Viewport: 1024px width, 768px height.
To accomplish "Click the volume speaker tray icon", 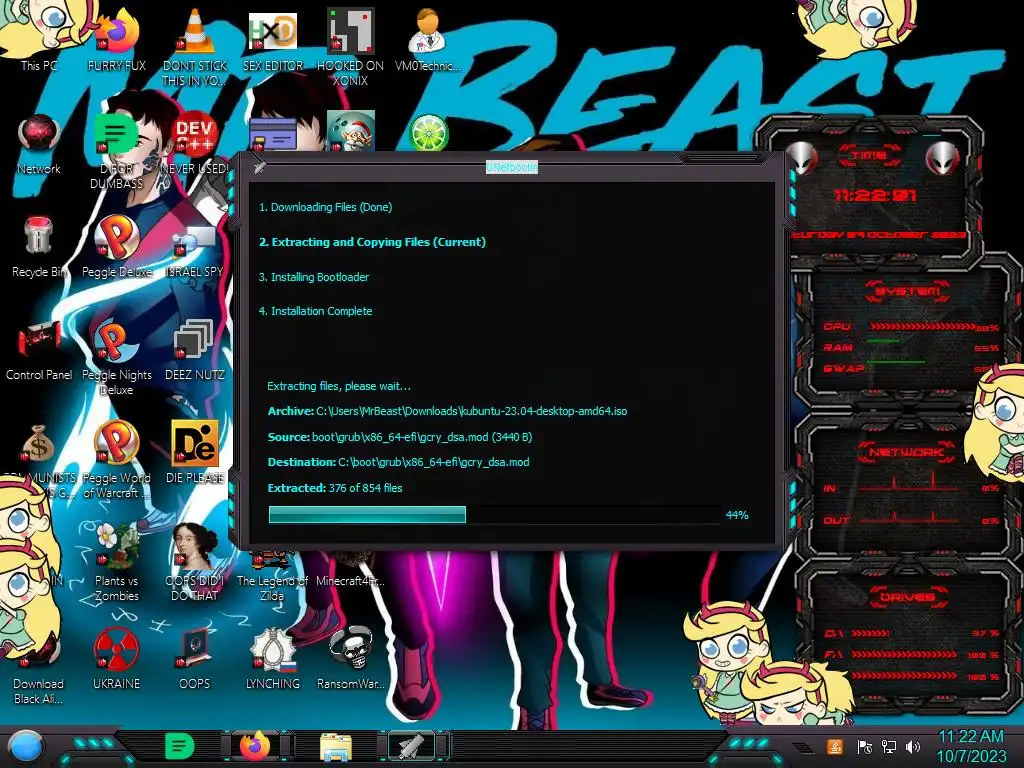I will (x=913, y=746).
